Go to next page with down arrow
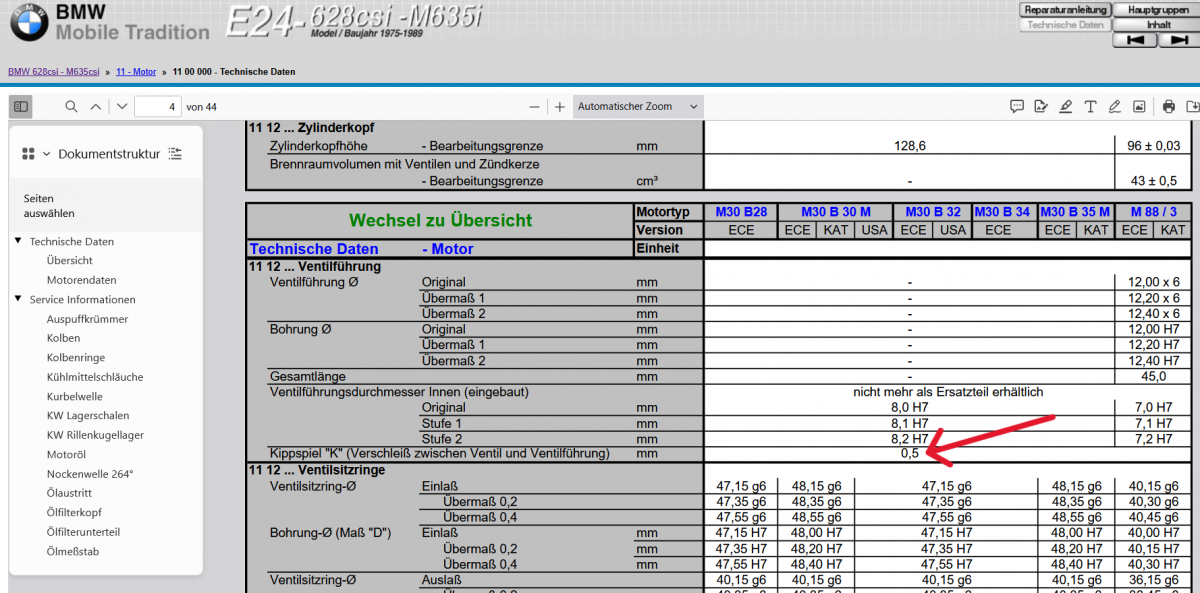This screenshot has height=593, width=1200. pyautogui.click(x=122, y=106)
